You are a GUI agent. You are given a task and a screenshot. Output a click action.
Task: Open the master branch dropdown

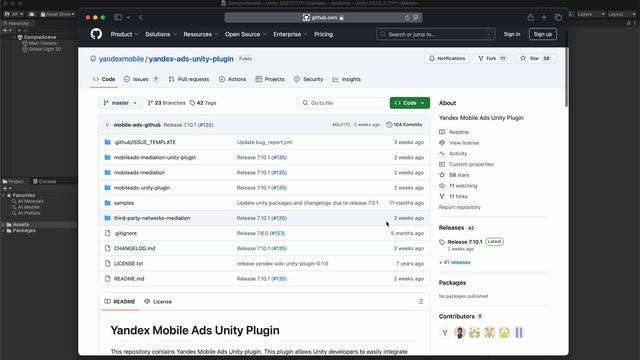coord(120,103)
